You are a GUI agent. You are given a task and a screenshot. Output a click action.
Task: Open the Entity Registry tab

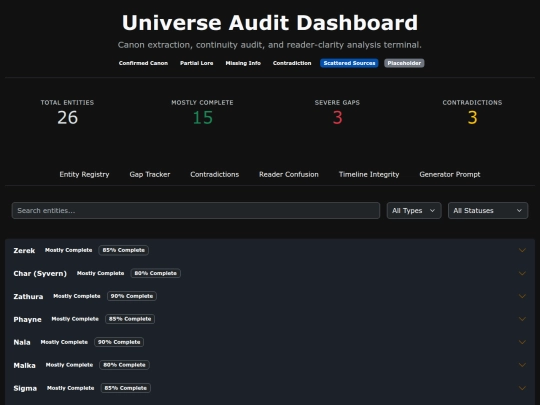[84, 174]
